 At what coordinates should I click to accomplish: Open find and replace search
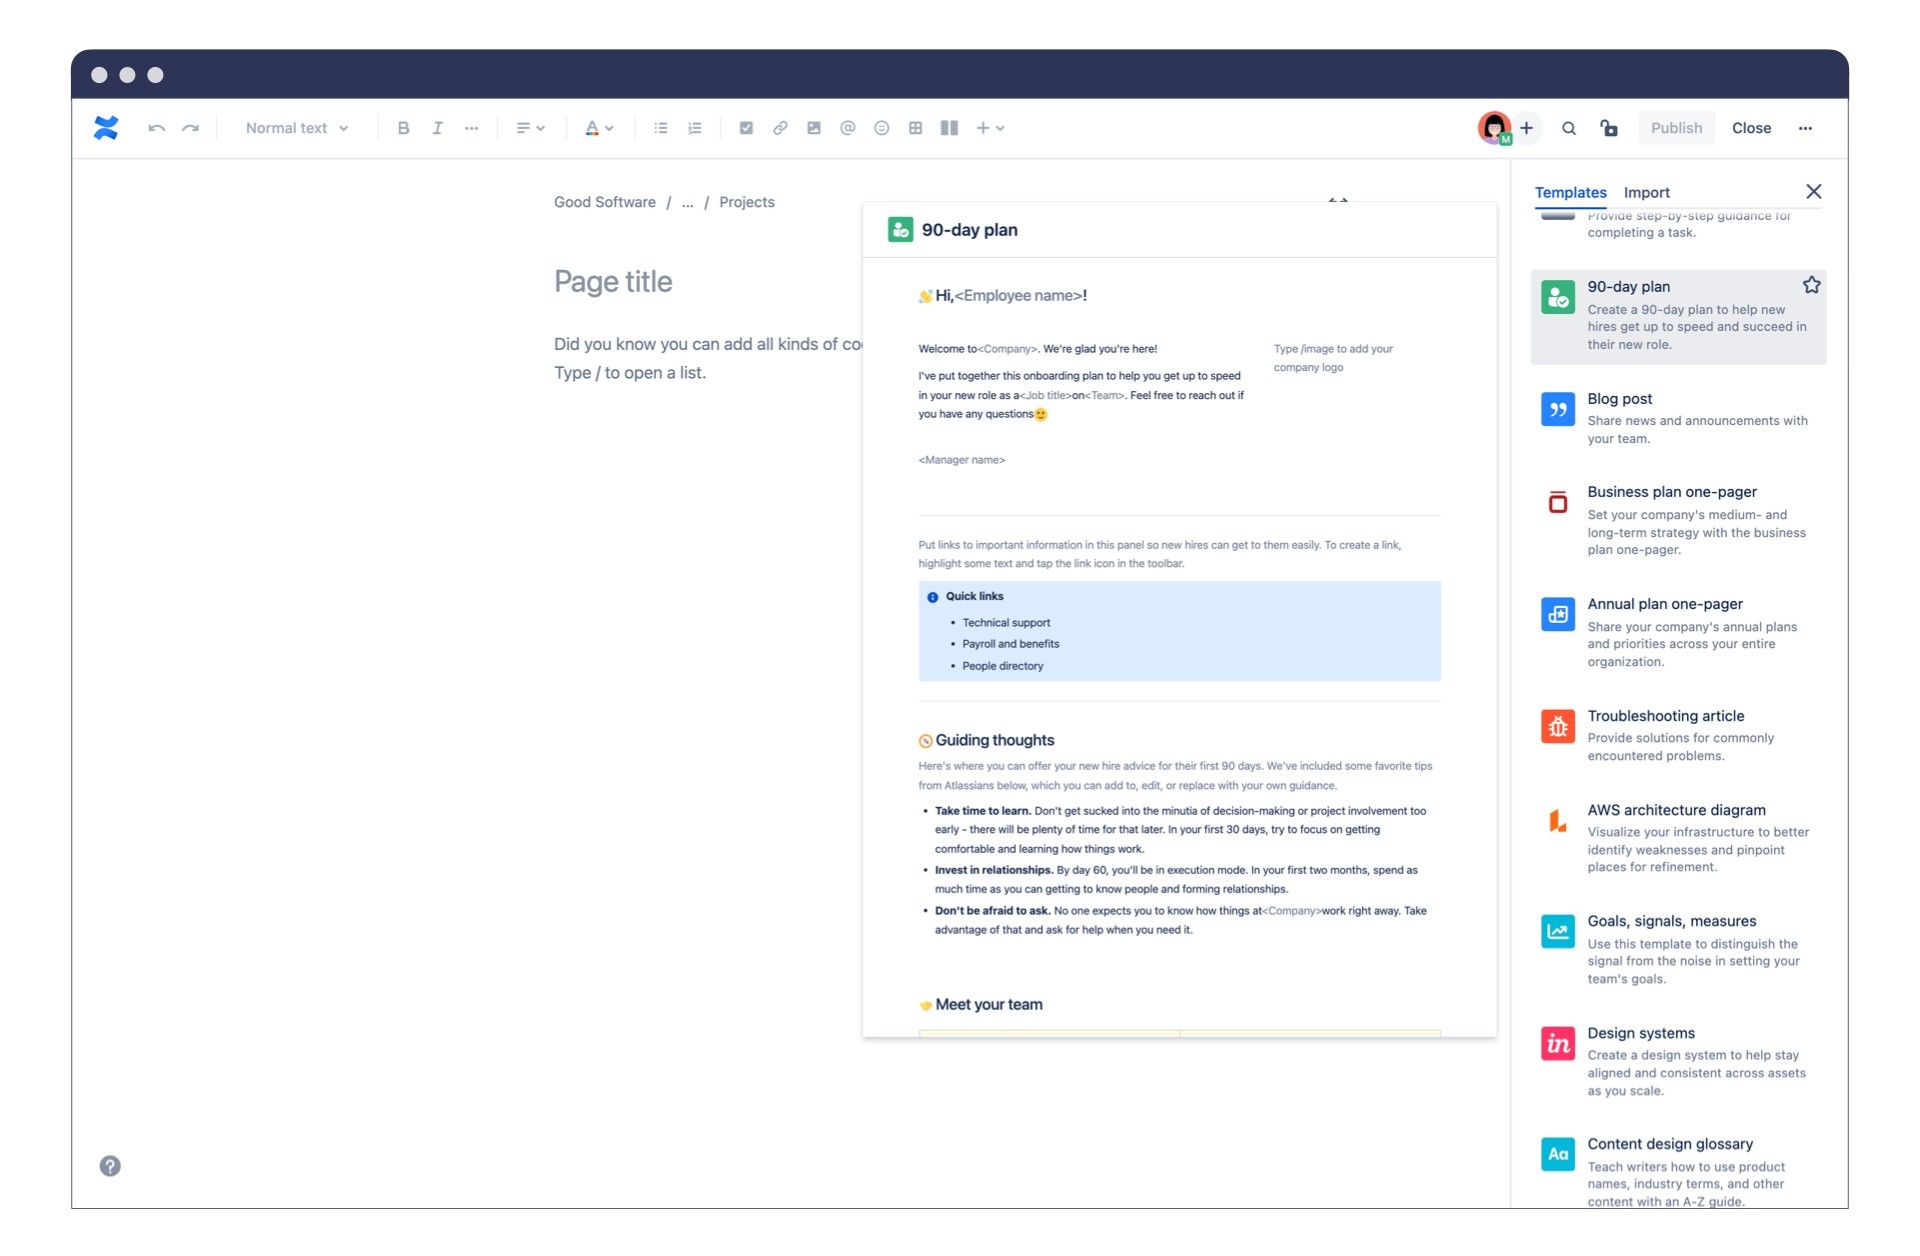1569,128
